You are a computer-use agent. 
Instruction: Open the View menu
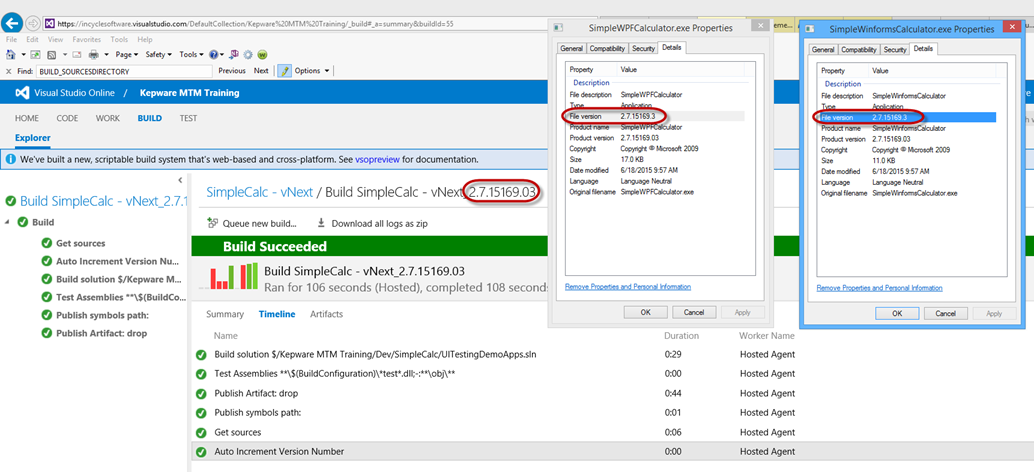click(55, 40)
